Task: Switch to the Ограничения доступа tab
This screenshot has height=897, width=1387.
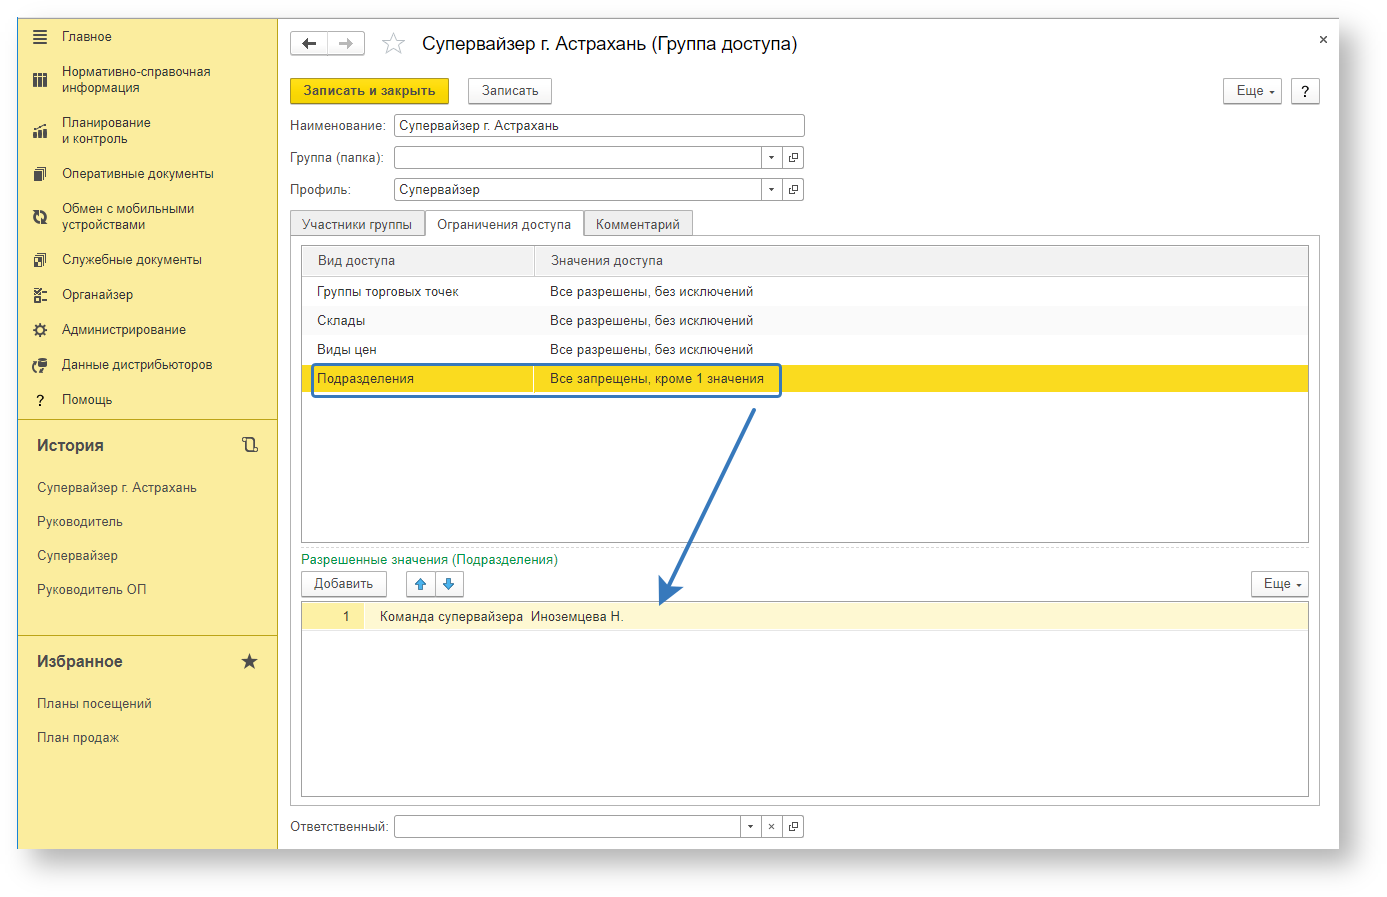Action: (x=504, y=224)
